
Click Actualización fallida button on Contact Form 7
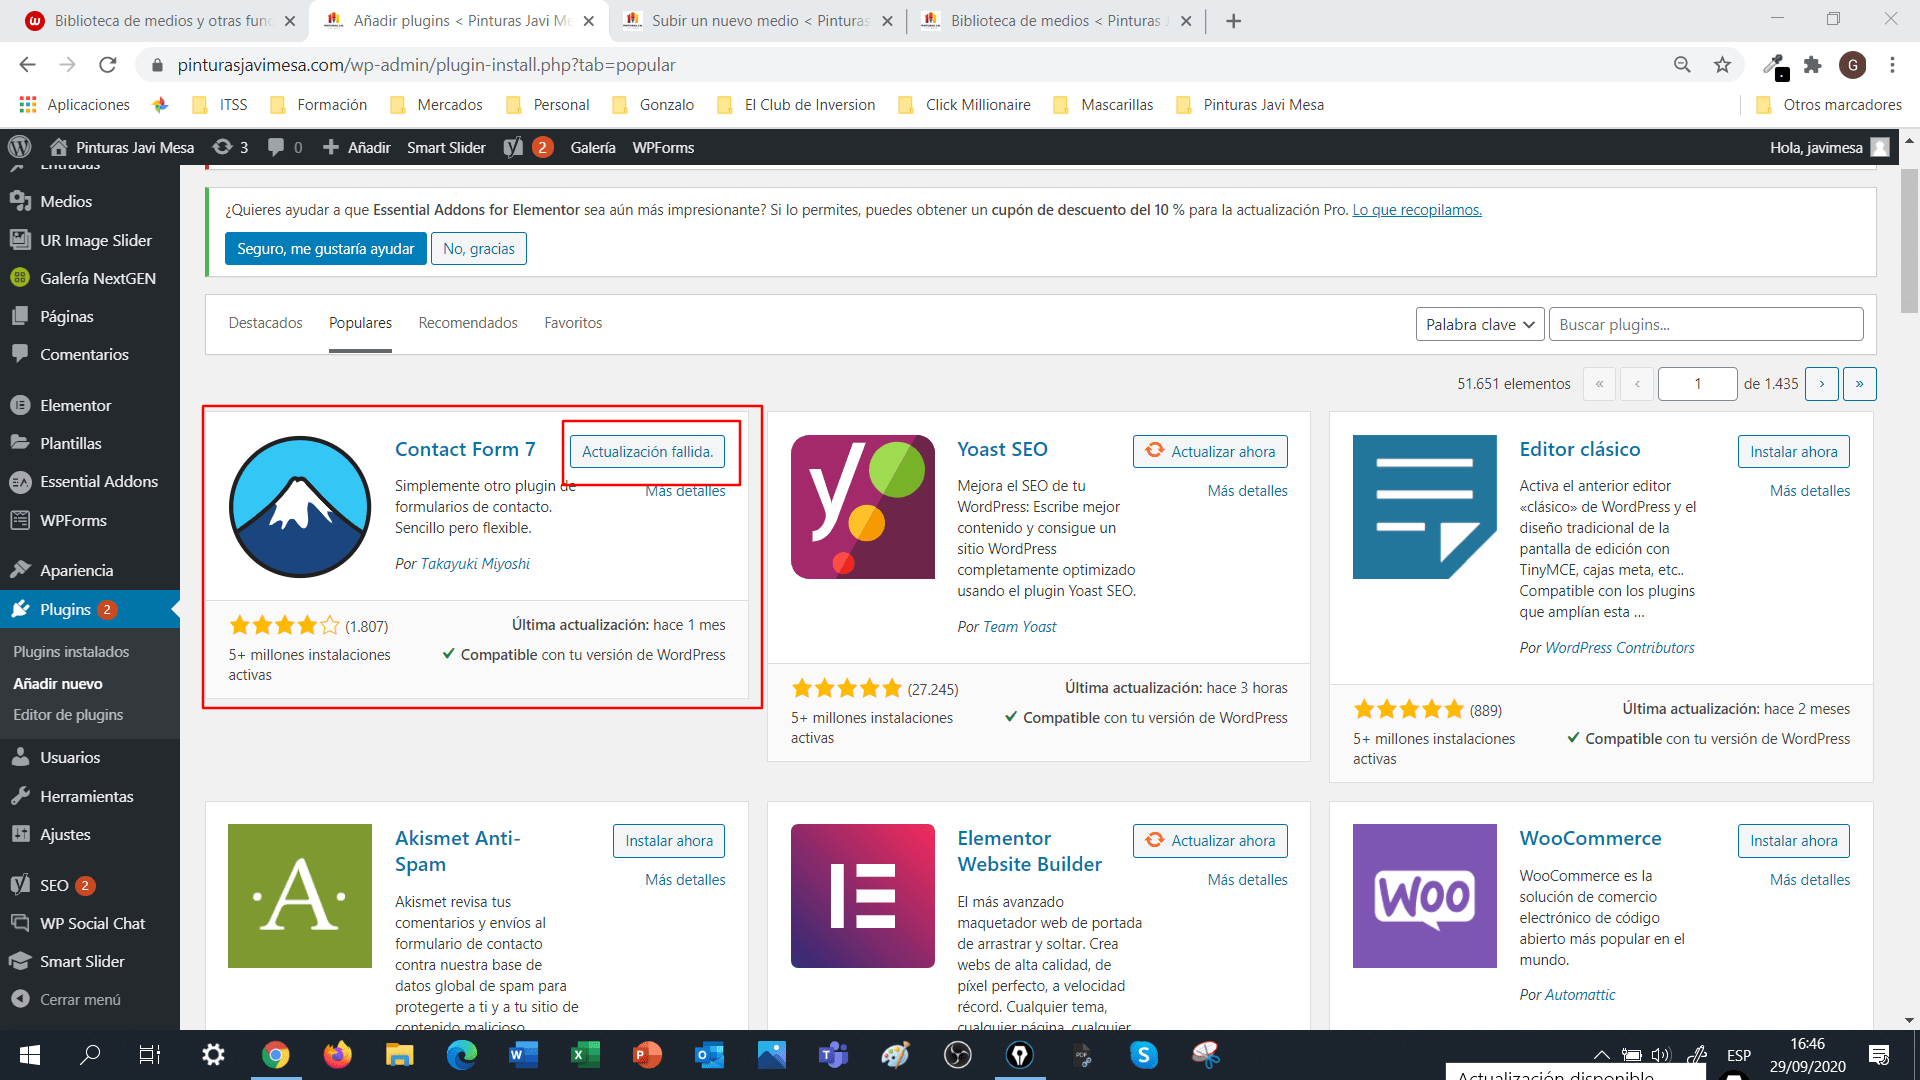click(x=647, y=451)
